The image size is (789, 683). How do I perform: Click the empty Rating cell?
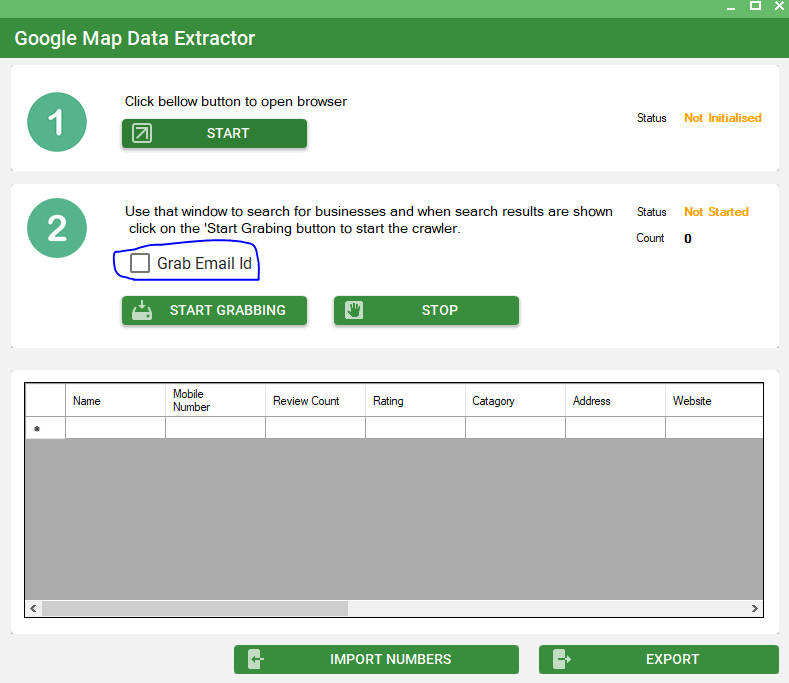416,428
